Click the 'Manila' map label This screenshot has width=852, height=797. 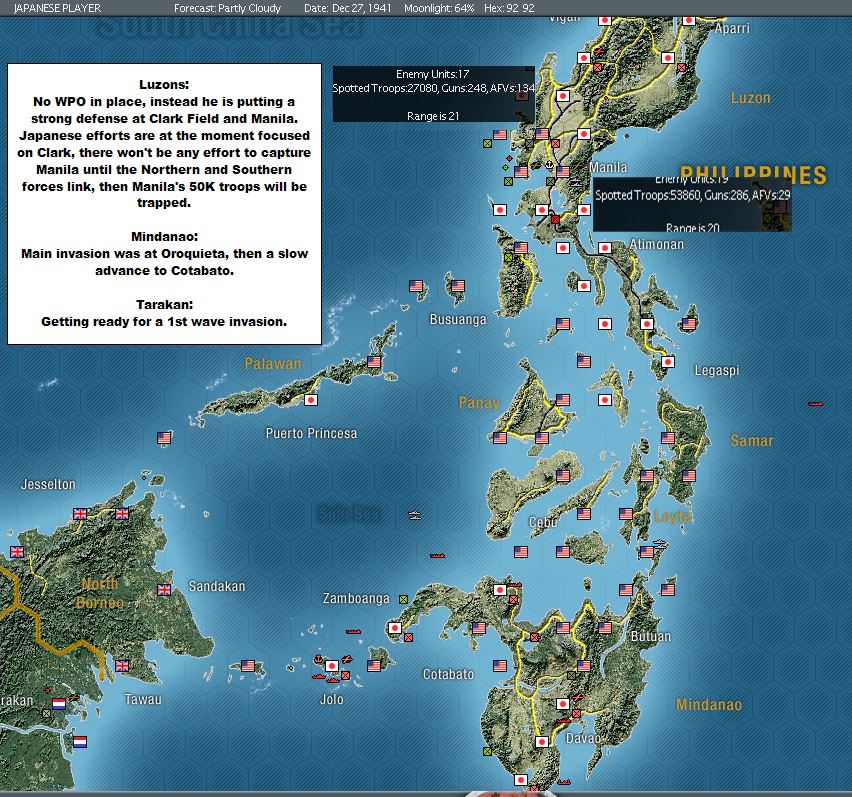[x=608, y=167]
